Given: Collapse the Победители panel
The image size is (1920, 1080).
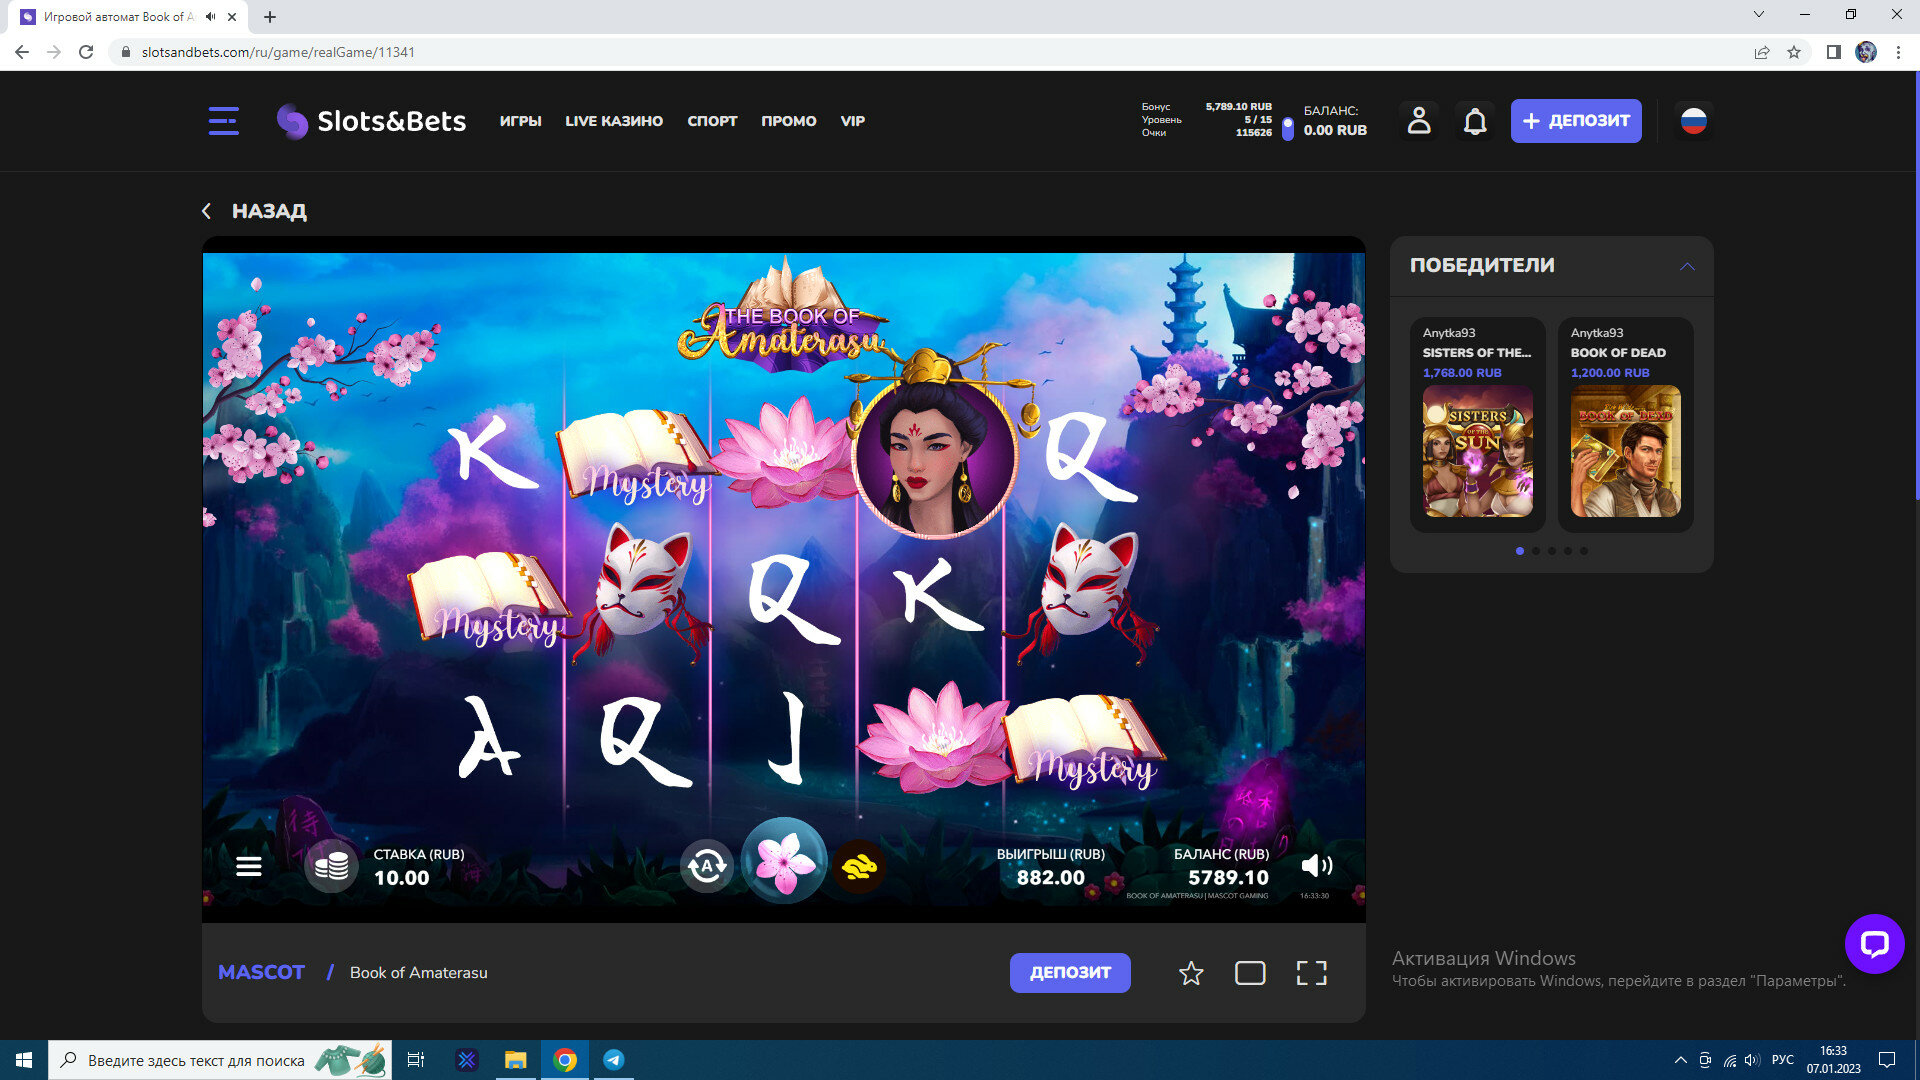Looking at the screenshot, I should 1687,266.
